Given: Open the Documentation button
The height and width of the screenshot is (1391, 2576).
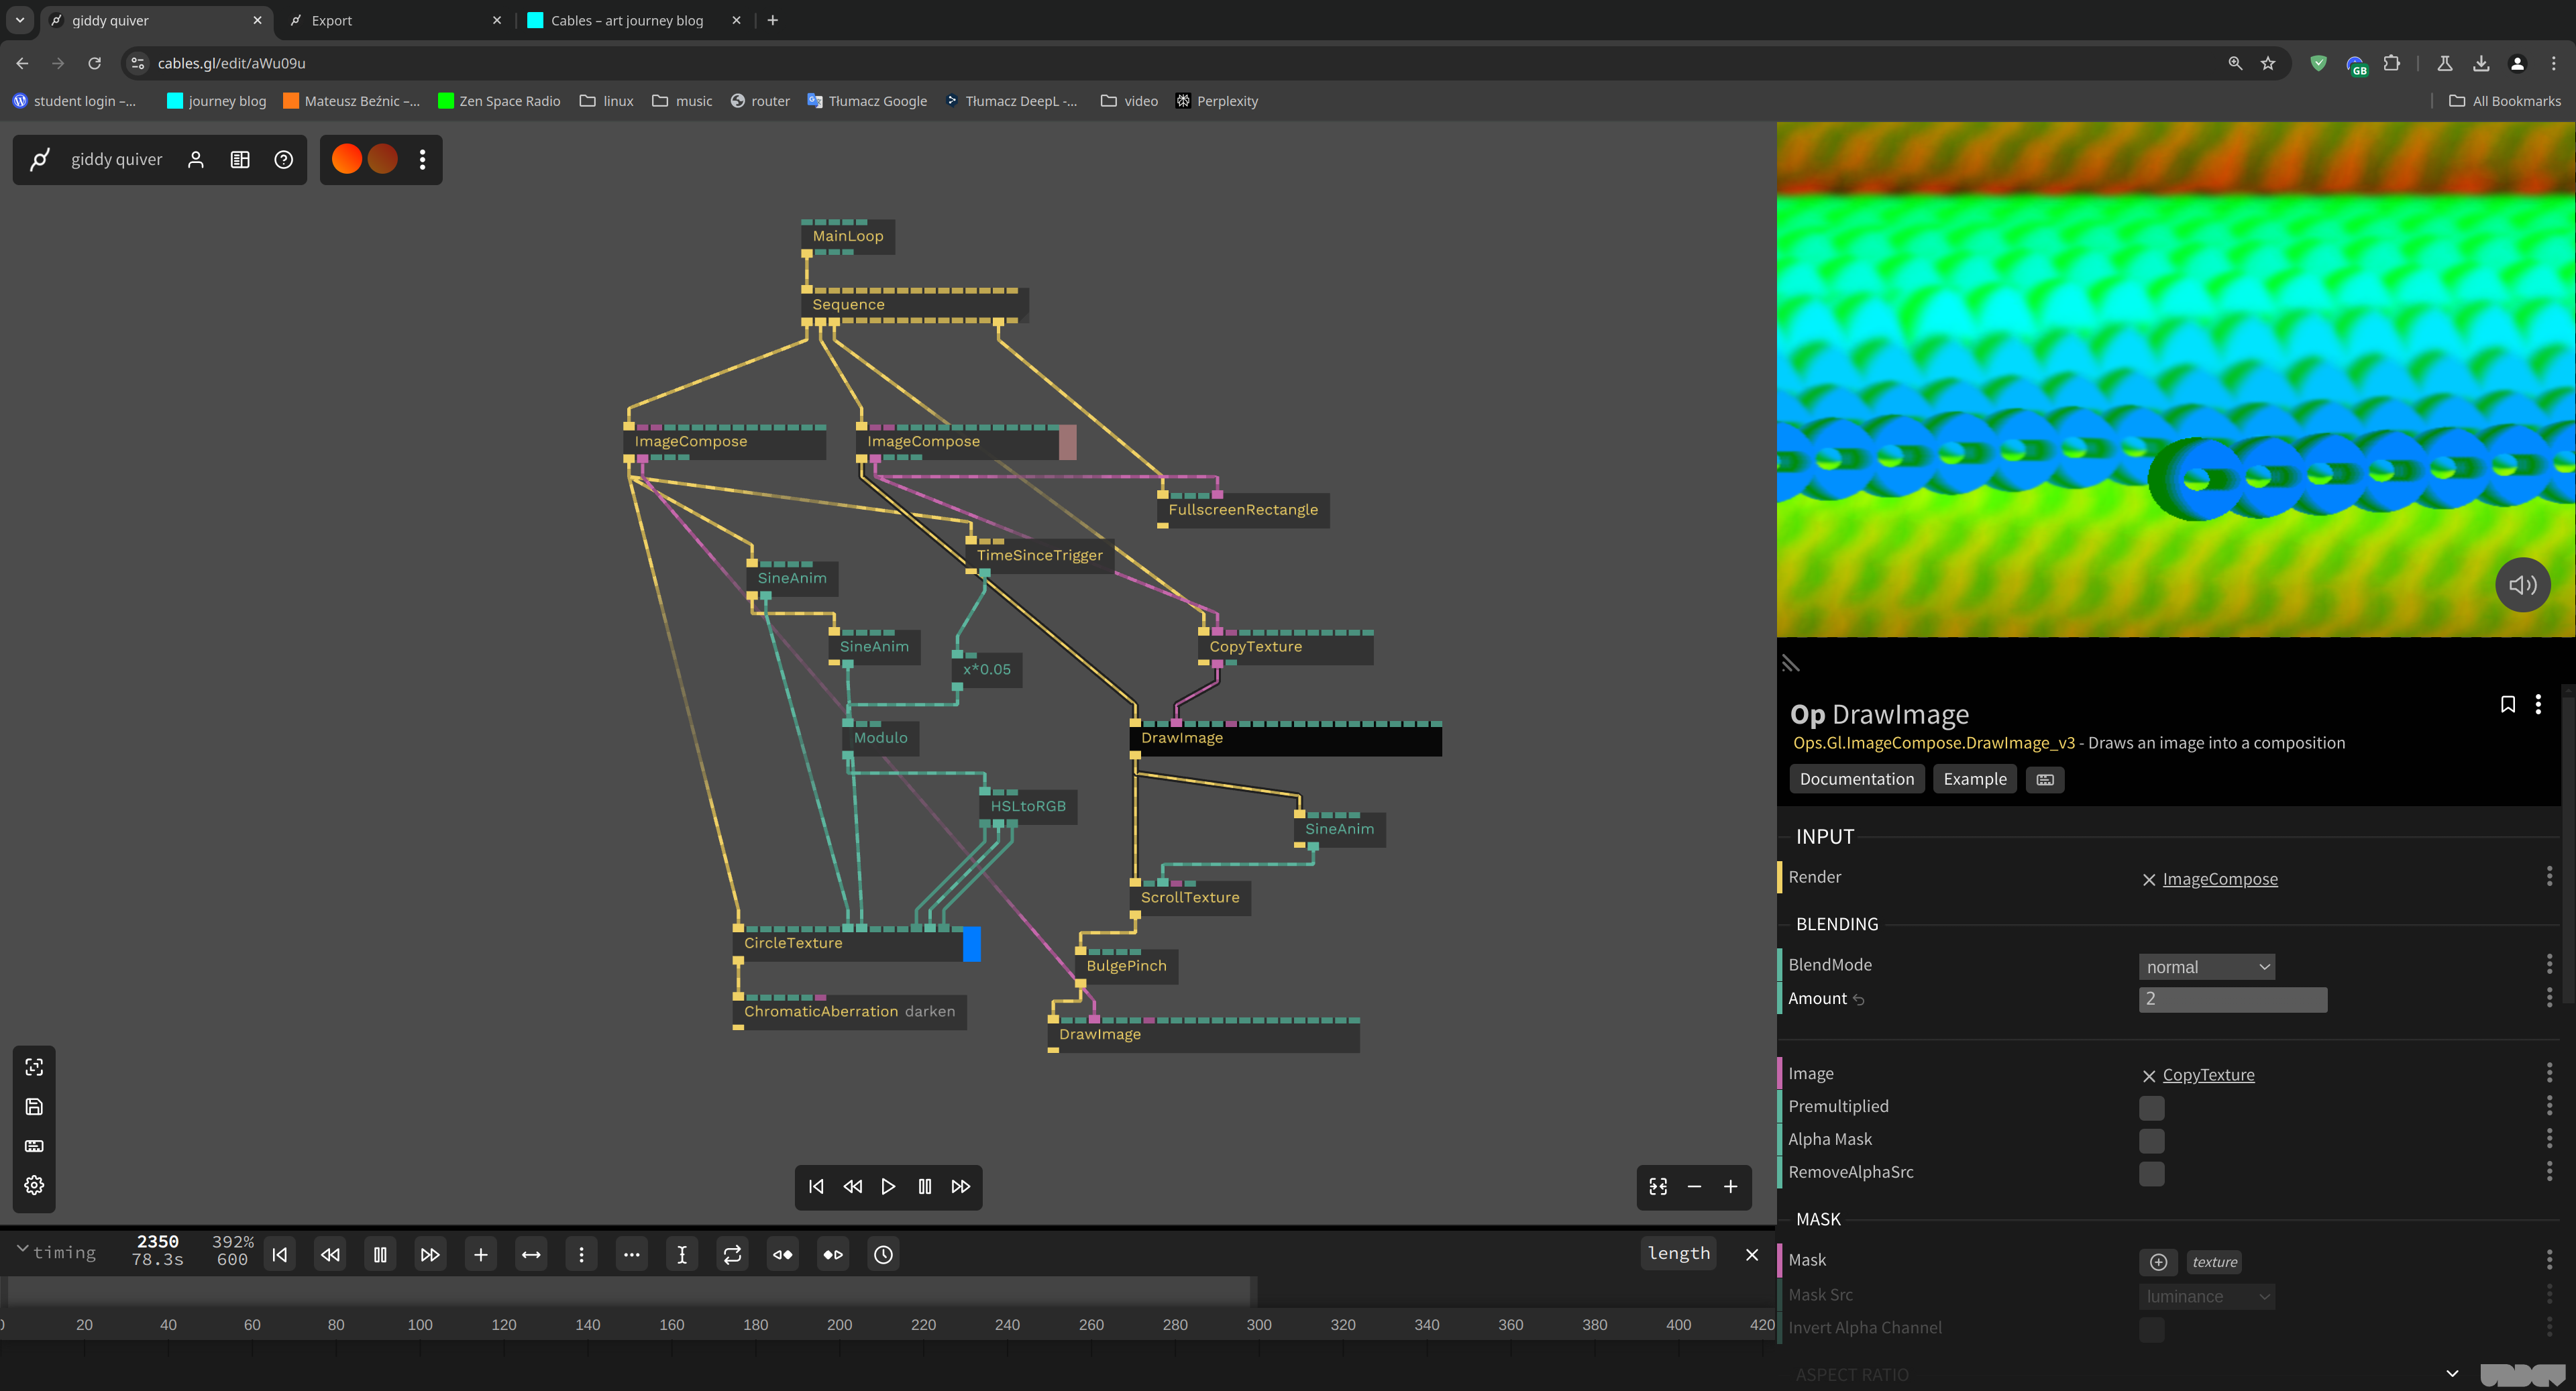Looking at the screenshot, I should tap(1856, 779).
